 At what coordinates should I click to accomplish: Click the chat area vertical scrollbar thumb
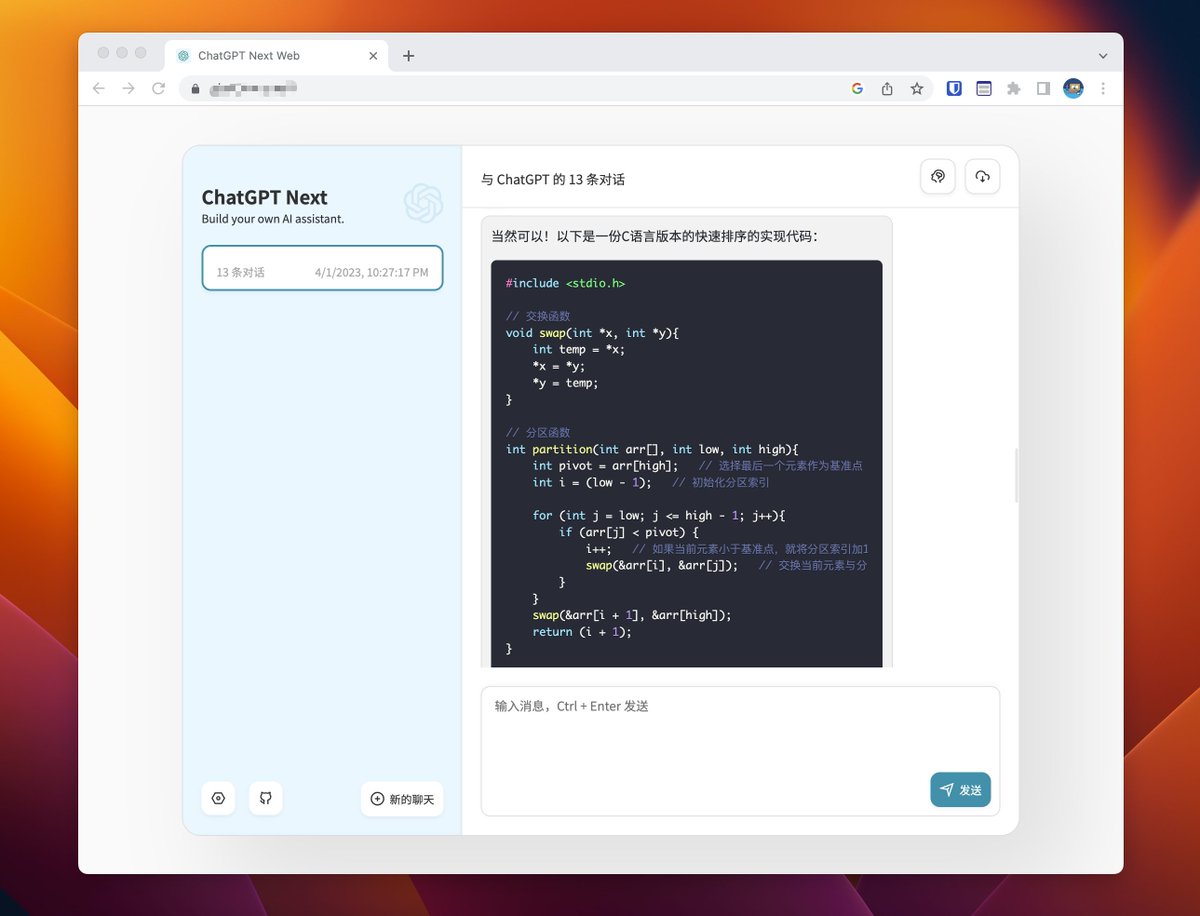click(x=1016, y=476)
